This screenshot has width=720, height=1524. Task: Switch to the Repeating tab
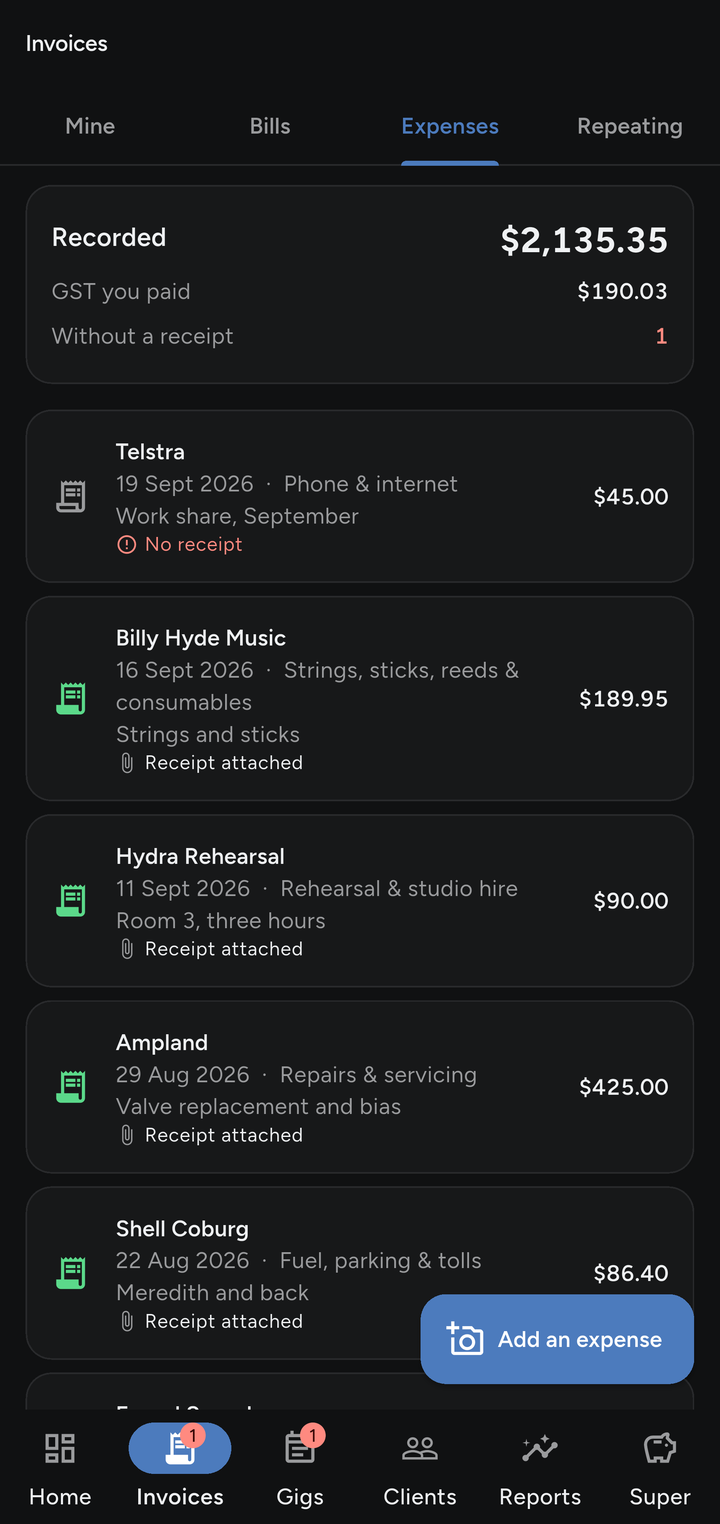(x=630, y=127)
